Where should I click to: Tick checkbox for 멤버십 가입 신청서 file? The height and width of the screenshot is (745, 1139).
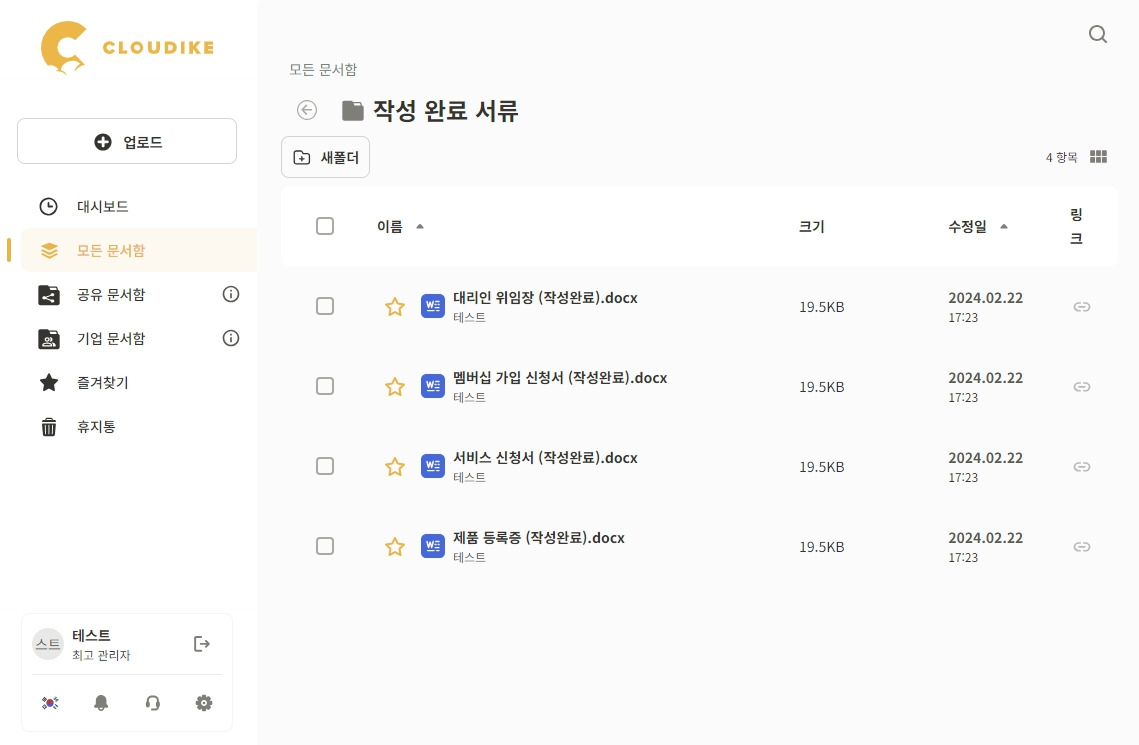point(325,386)
